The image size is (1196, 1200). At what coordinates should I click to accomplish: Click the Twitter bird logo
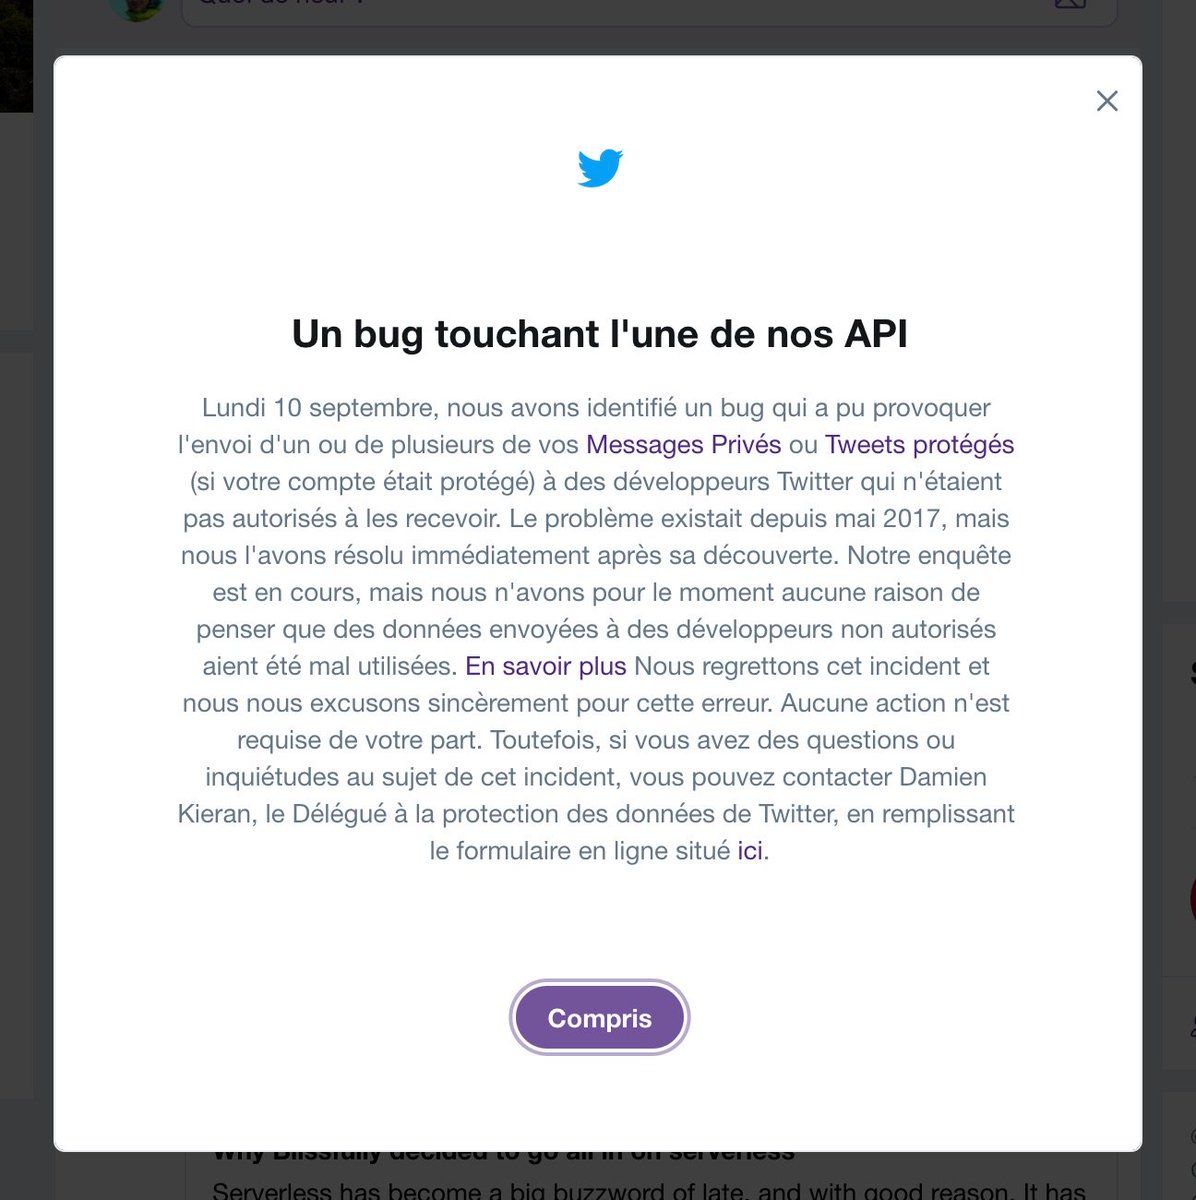pos(600,168)
